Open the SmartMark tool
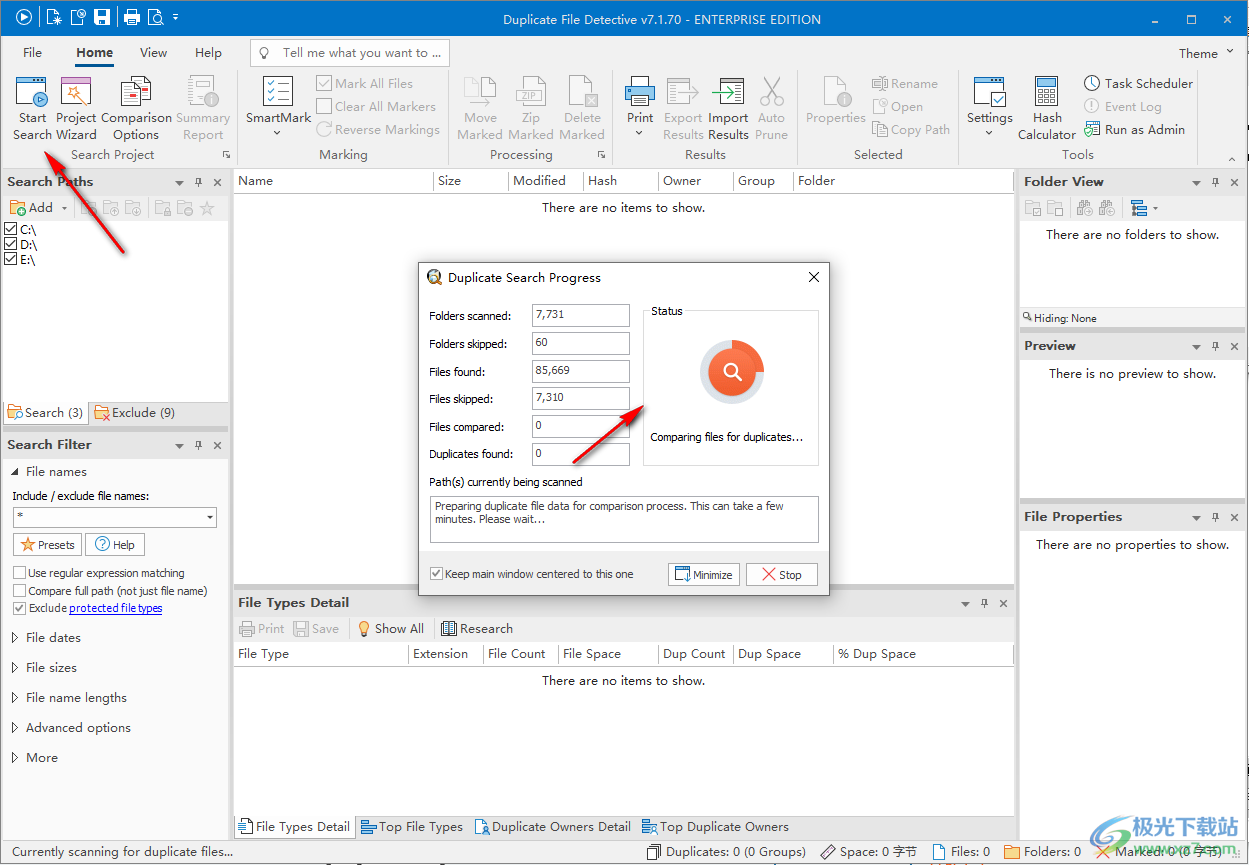This screenshot has width=1249, height=865. coord(278,107)
